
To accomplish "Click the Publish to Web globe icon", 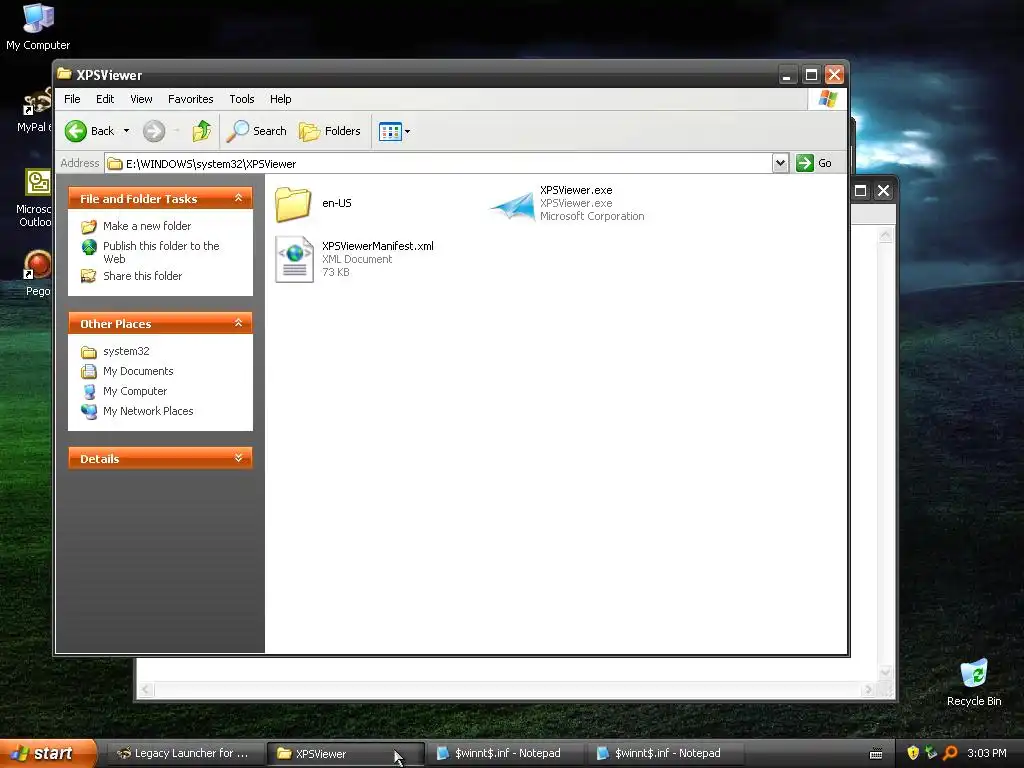I will click(89, 247).
